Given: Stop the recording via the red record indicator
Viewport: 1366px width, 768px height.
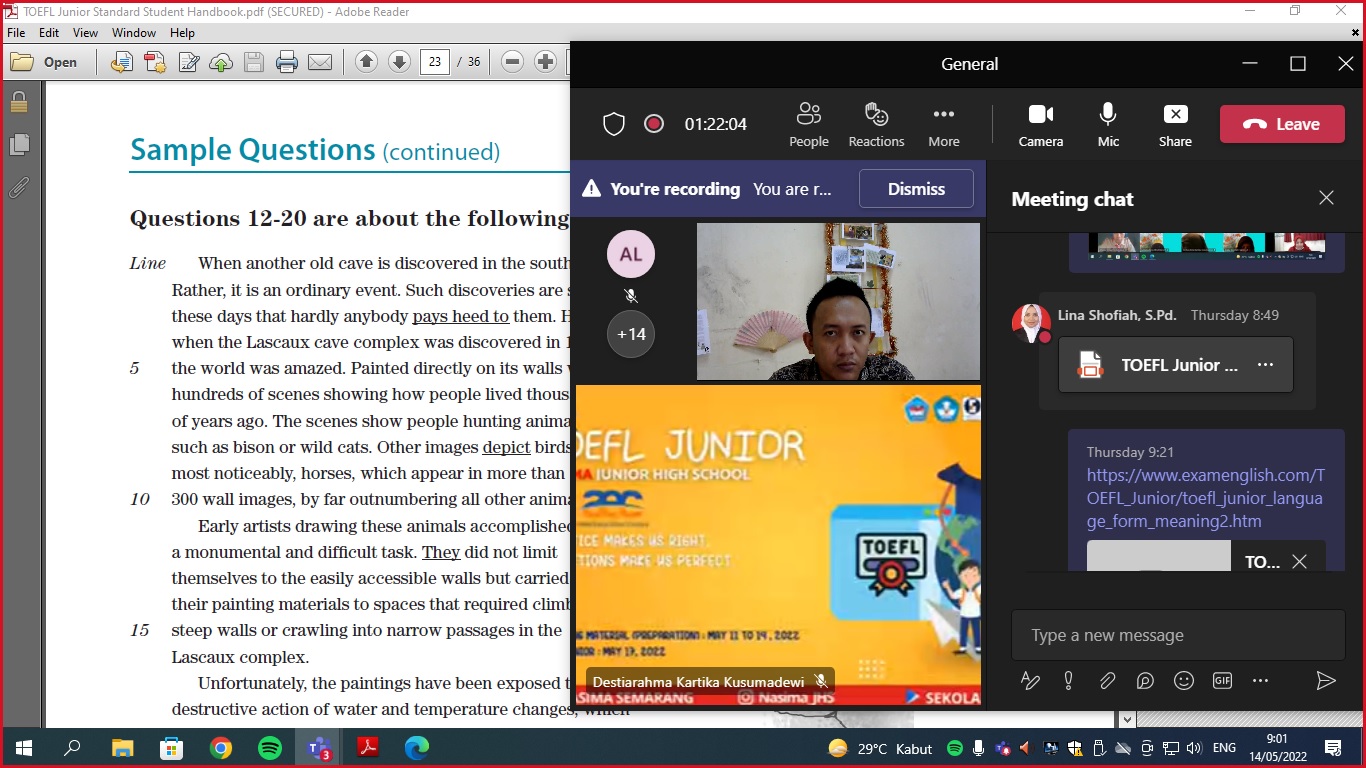Looking at the screenshot, I should pos(654,124).
